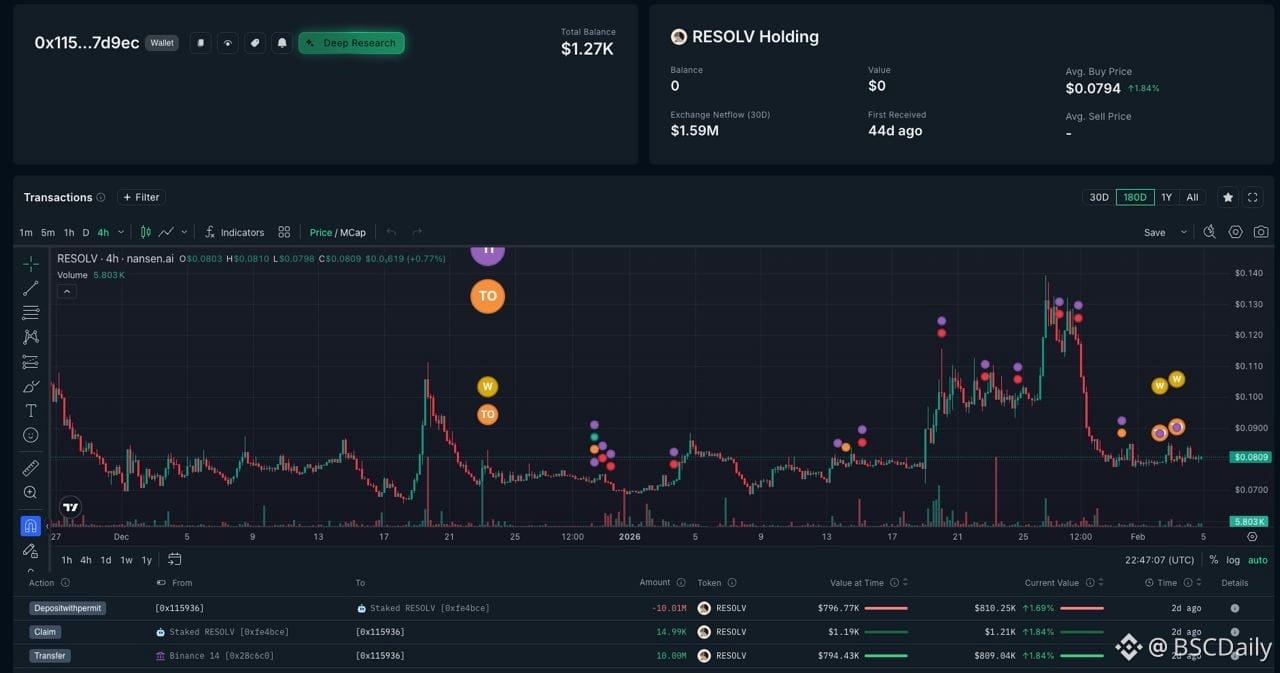Image resolution: width=1280 pixels, height=673 pixels.
Task: Select the trend line drawing tool
Action: click(x=31, y=288)
